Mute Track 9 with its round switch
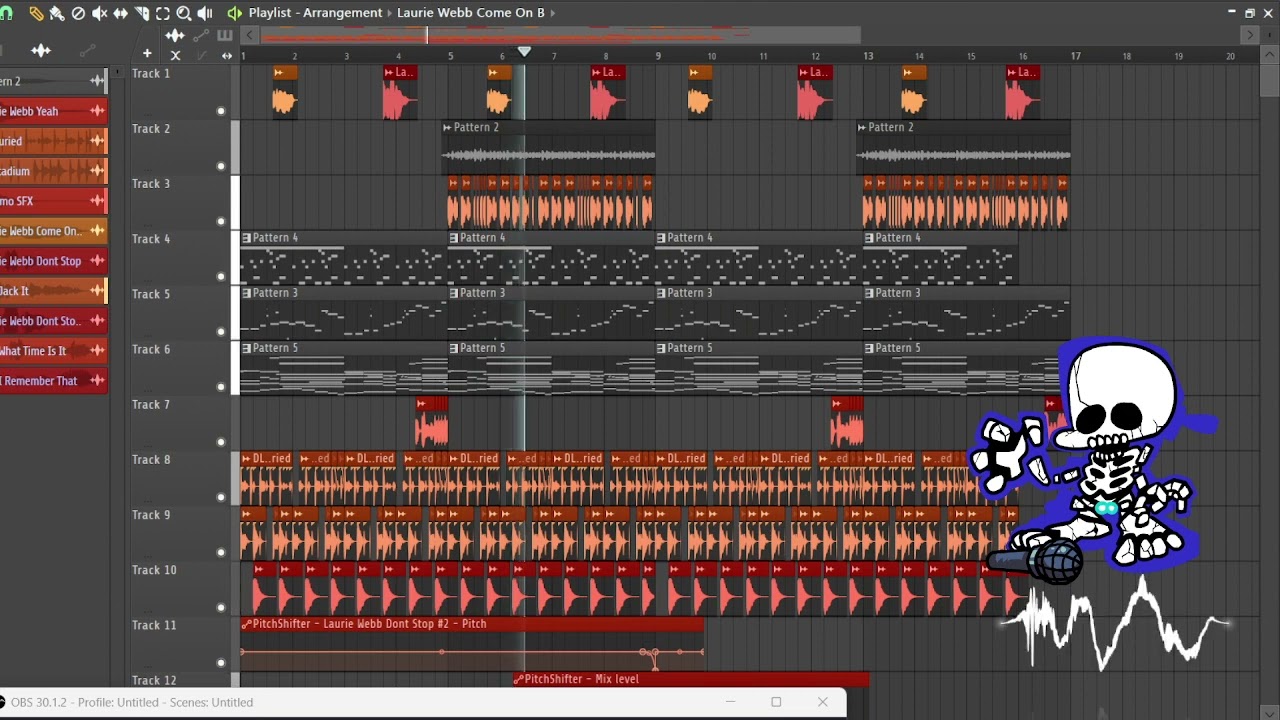This screenshot has width=1280, height=720. 221,551
